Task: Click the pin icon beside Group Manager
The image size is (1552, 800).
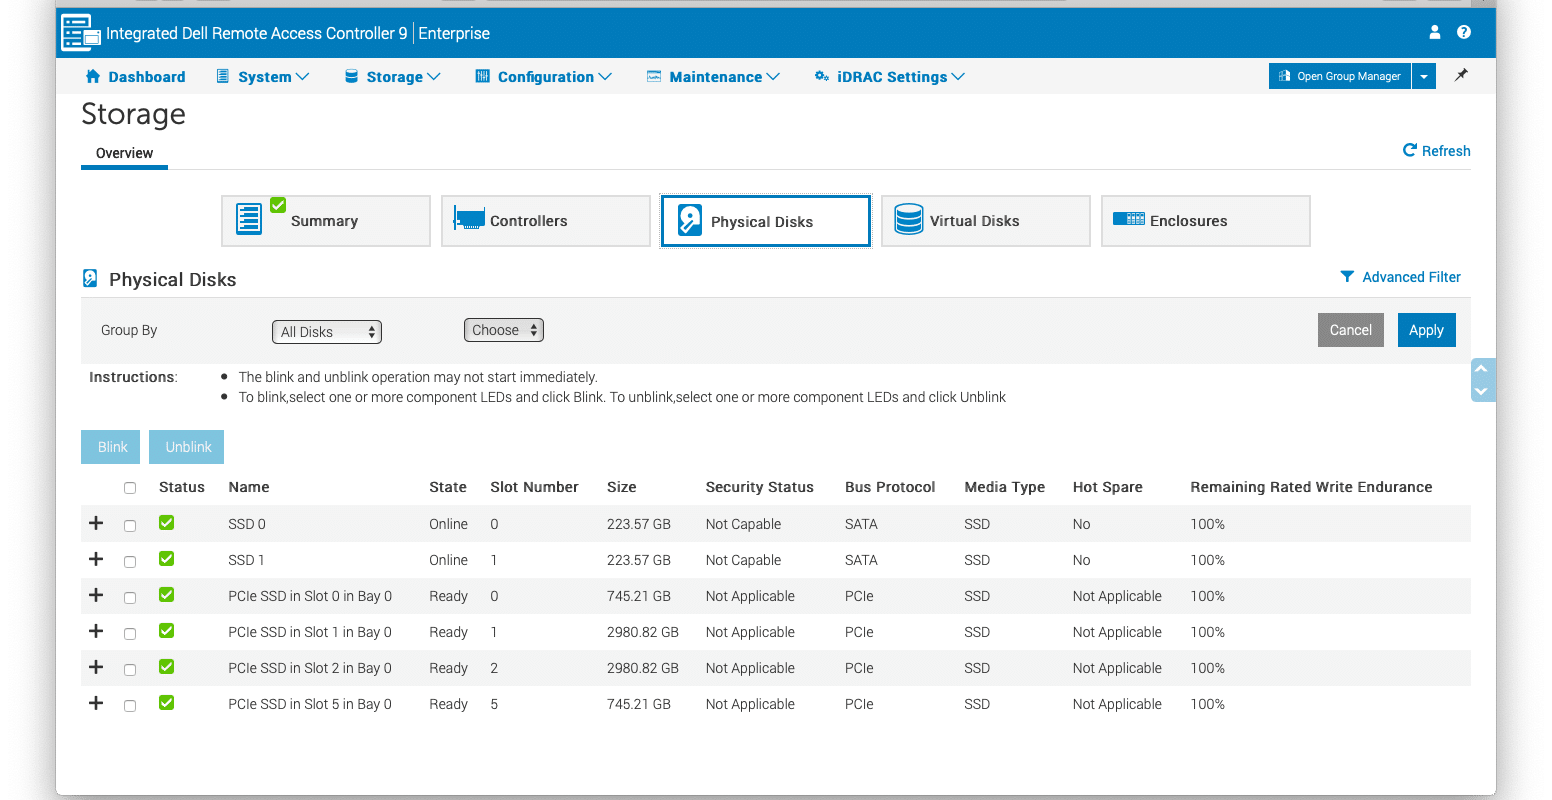Action: pyautogui.click(x=1461, y=75)
